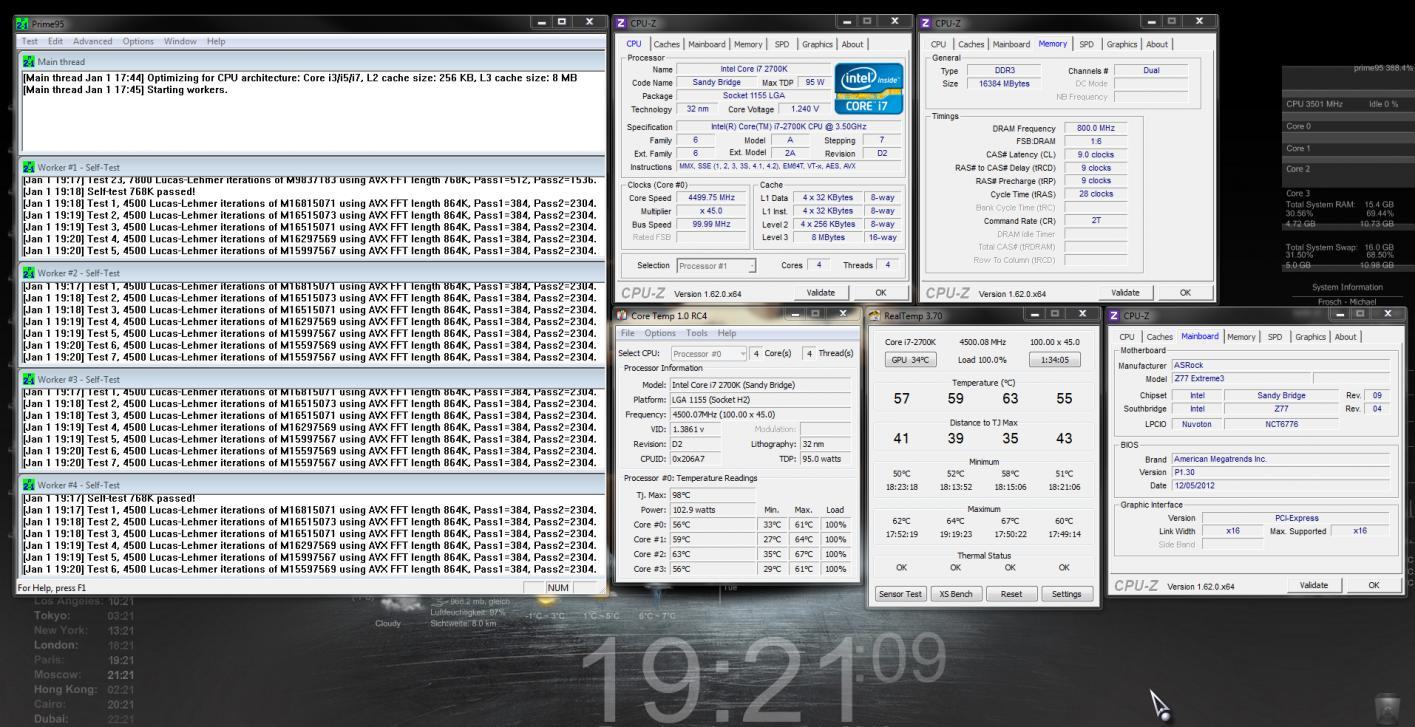Click OK in the CPU-Z Memory window
This screenshot has height=727, width=1415.
1185,293
